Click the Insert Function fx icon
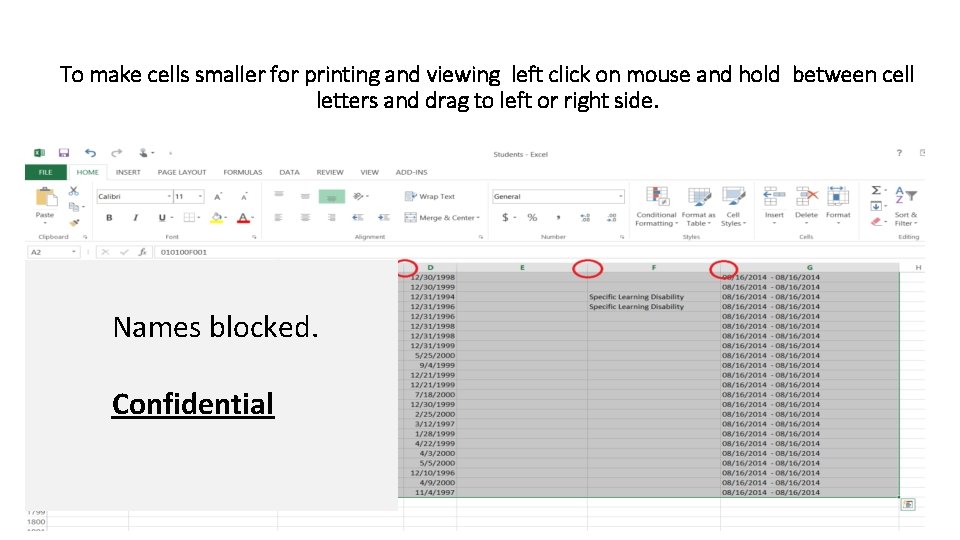 coord(143,252)
